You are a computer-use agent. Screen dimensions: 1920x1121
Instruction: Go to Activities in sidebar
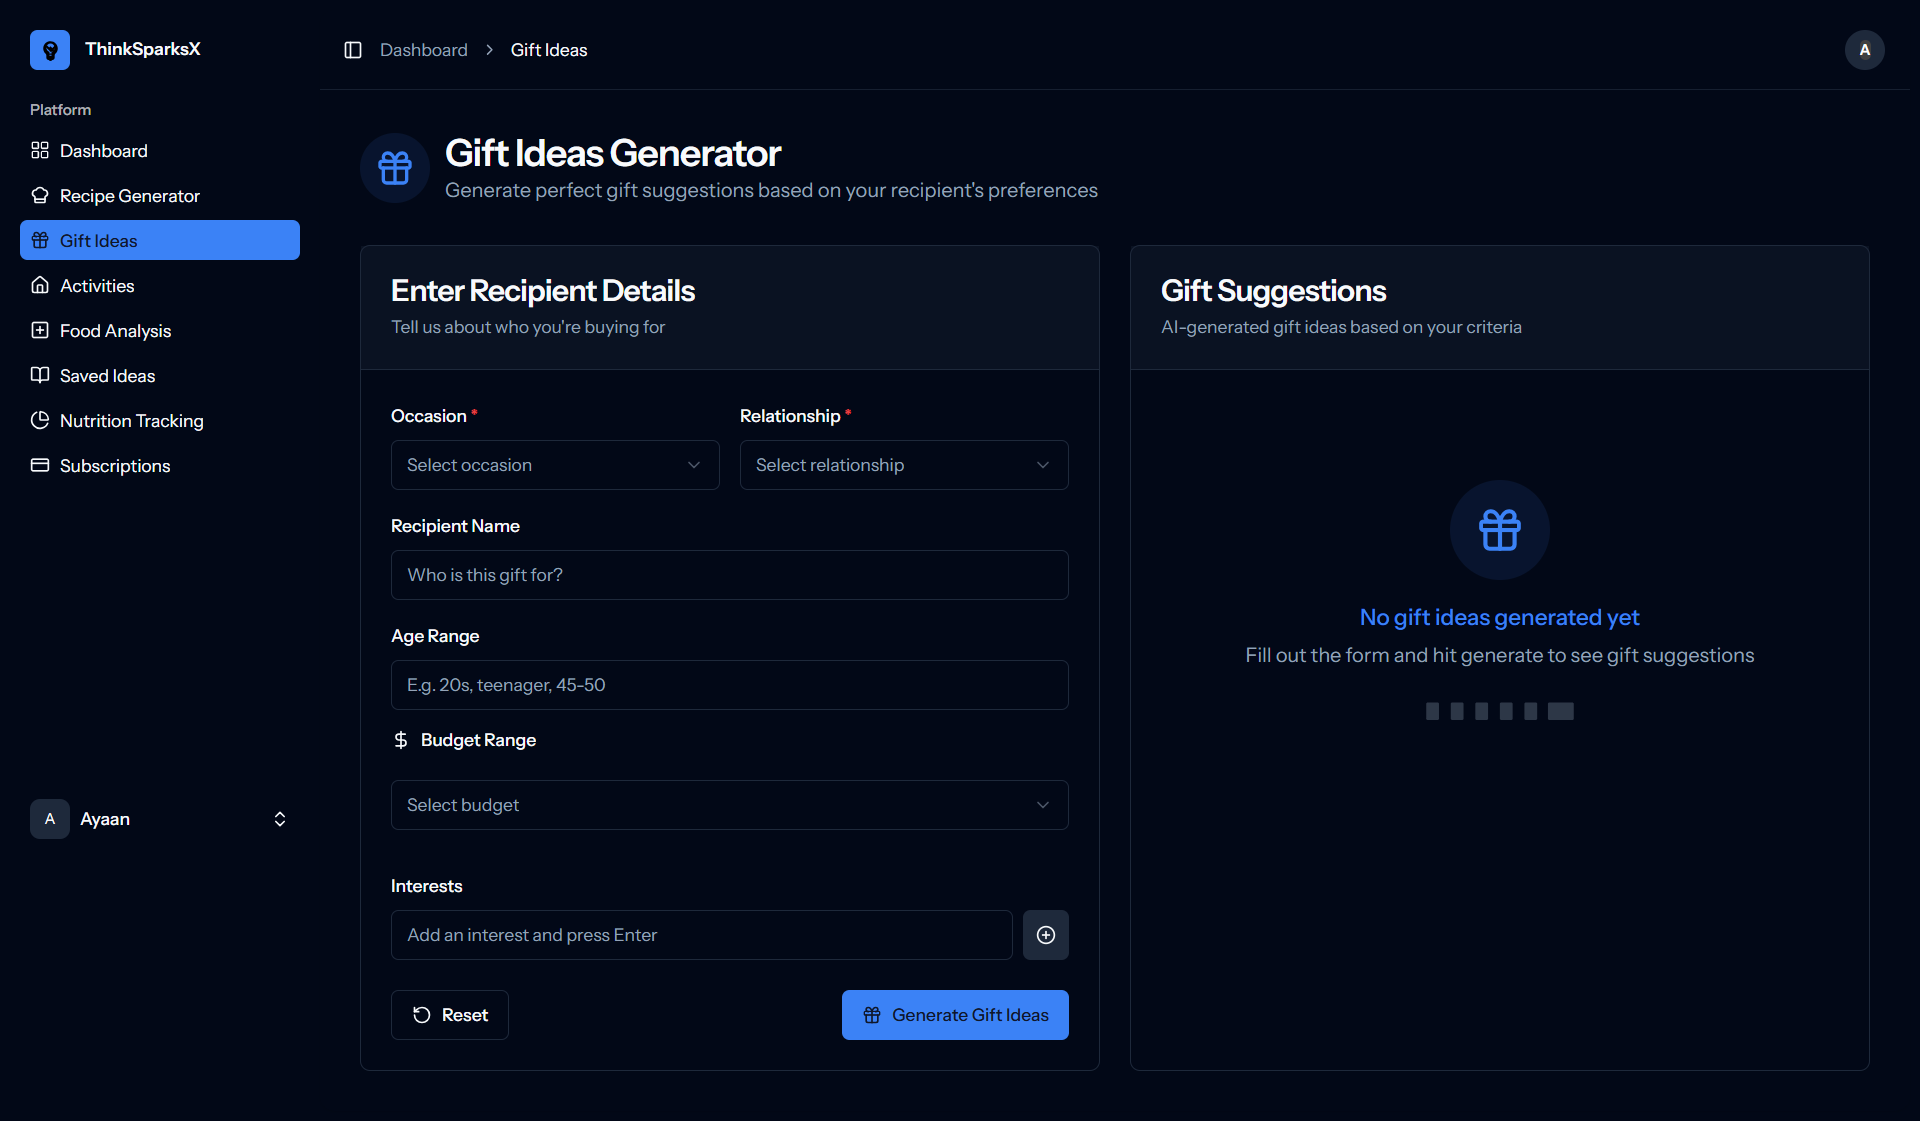pyautogui.click(x=97, y=286)
